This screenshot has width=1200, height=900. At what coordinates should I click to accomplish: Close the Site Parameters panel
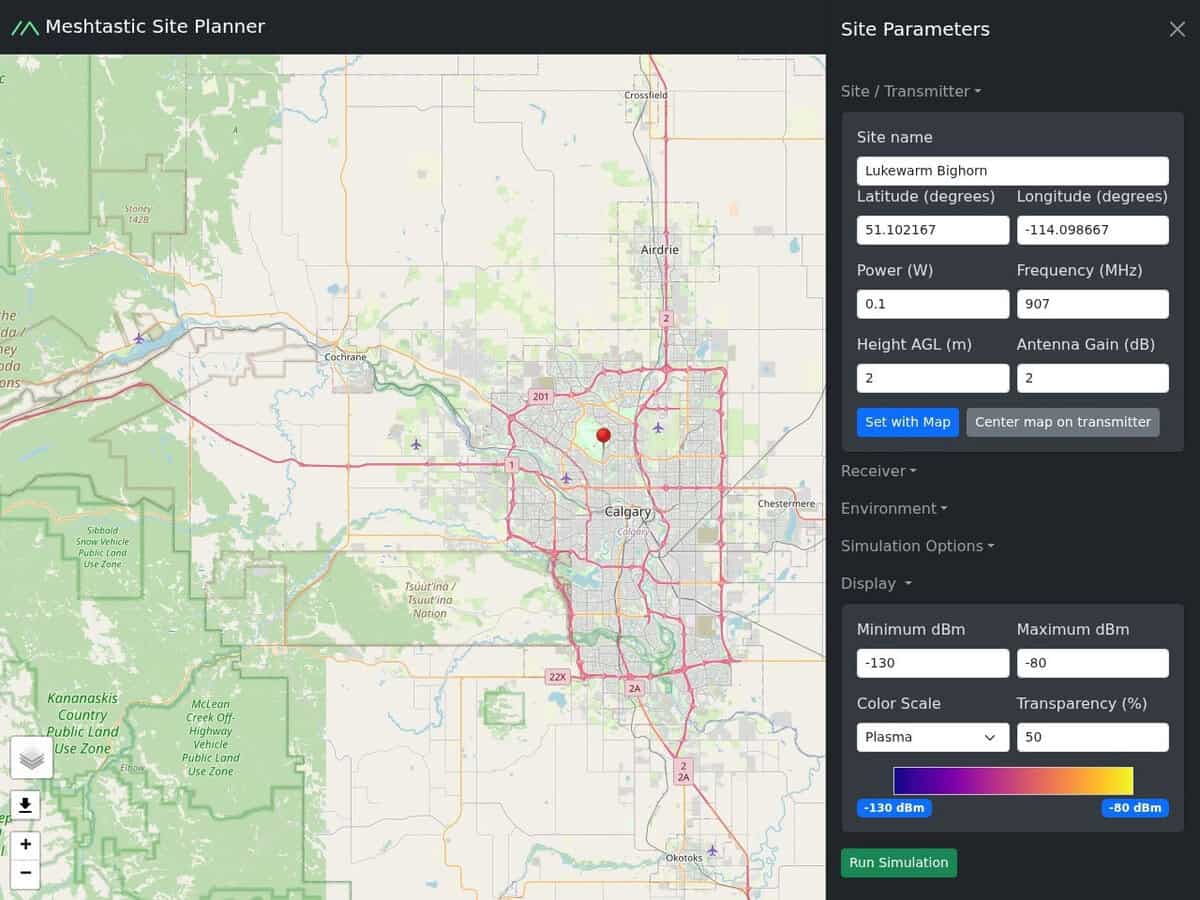point(1177,29)
